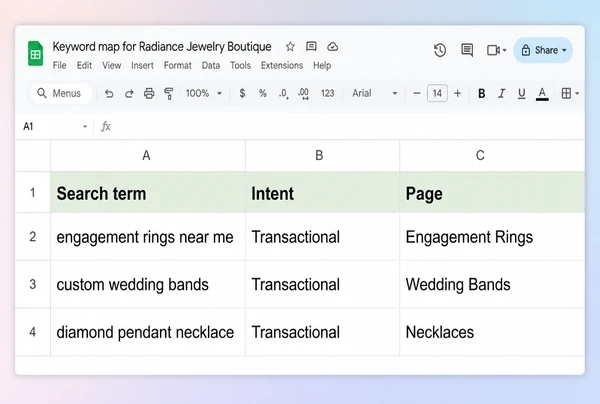Open the 123 number format menu
The image size is (600, 404).
tap(328, 93)
